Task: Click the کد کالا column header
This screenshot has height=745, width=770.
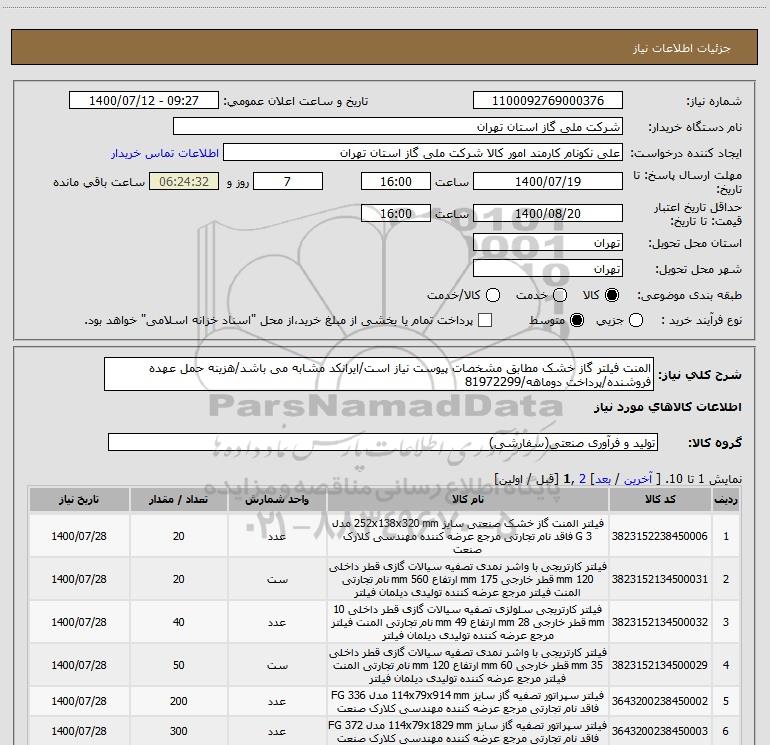Action: point(660,499)
